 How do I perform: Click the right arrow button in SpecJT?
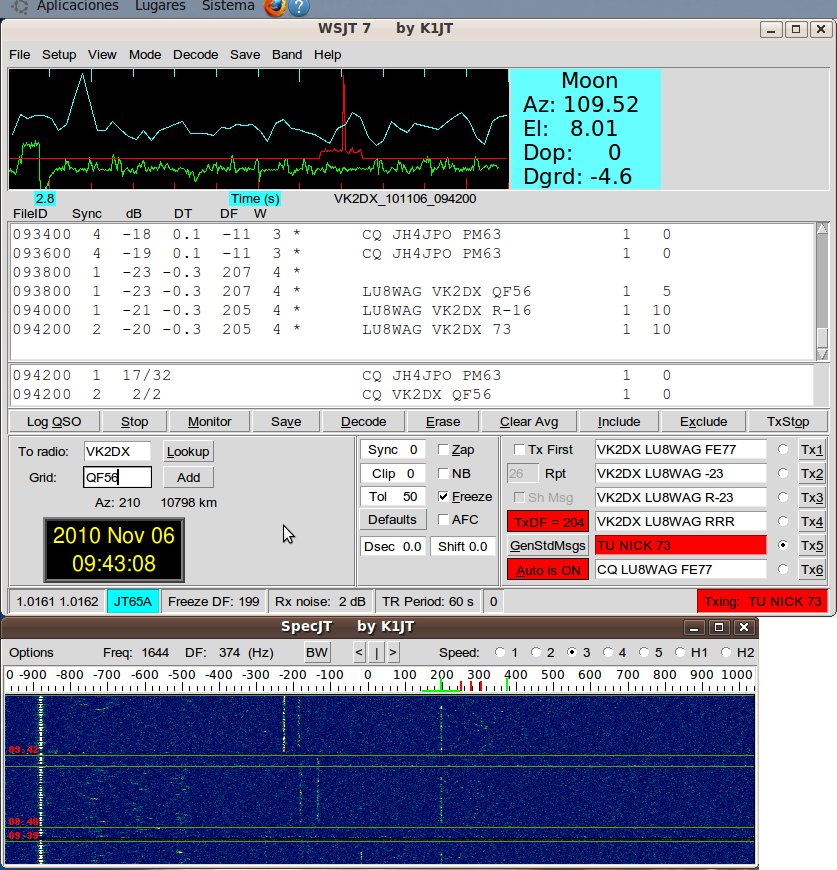pos(393,652)
